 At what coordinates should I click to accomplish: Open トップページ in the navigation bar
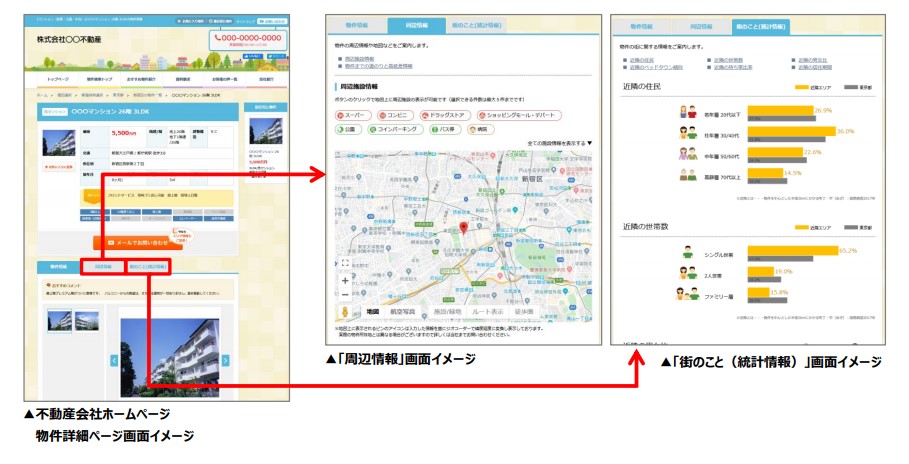pyautogui.click(x=58, y=79)
